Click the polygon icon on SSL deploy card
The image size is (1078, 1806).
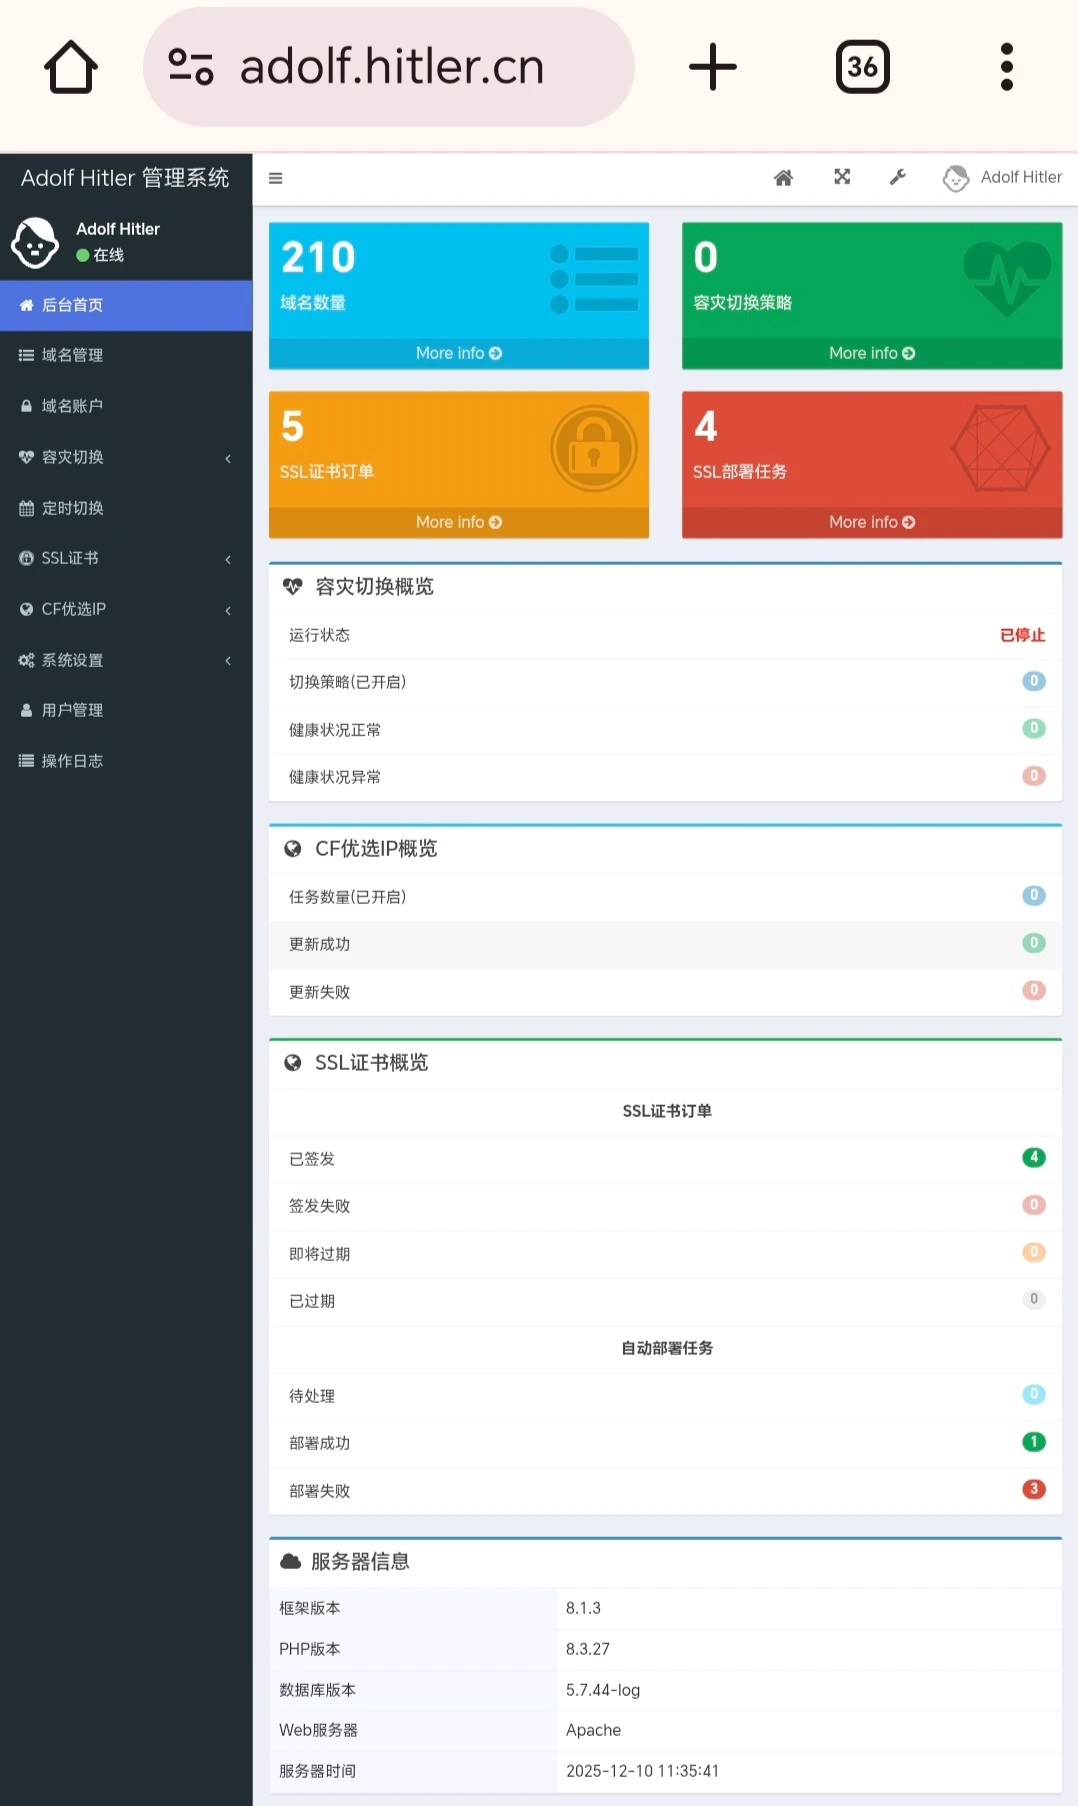coord(1000,448)
